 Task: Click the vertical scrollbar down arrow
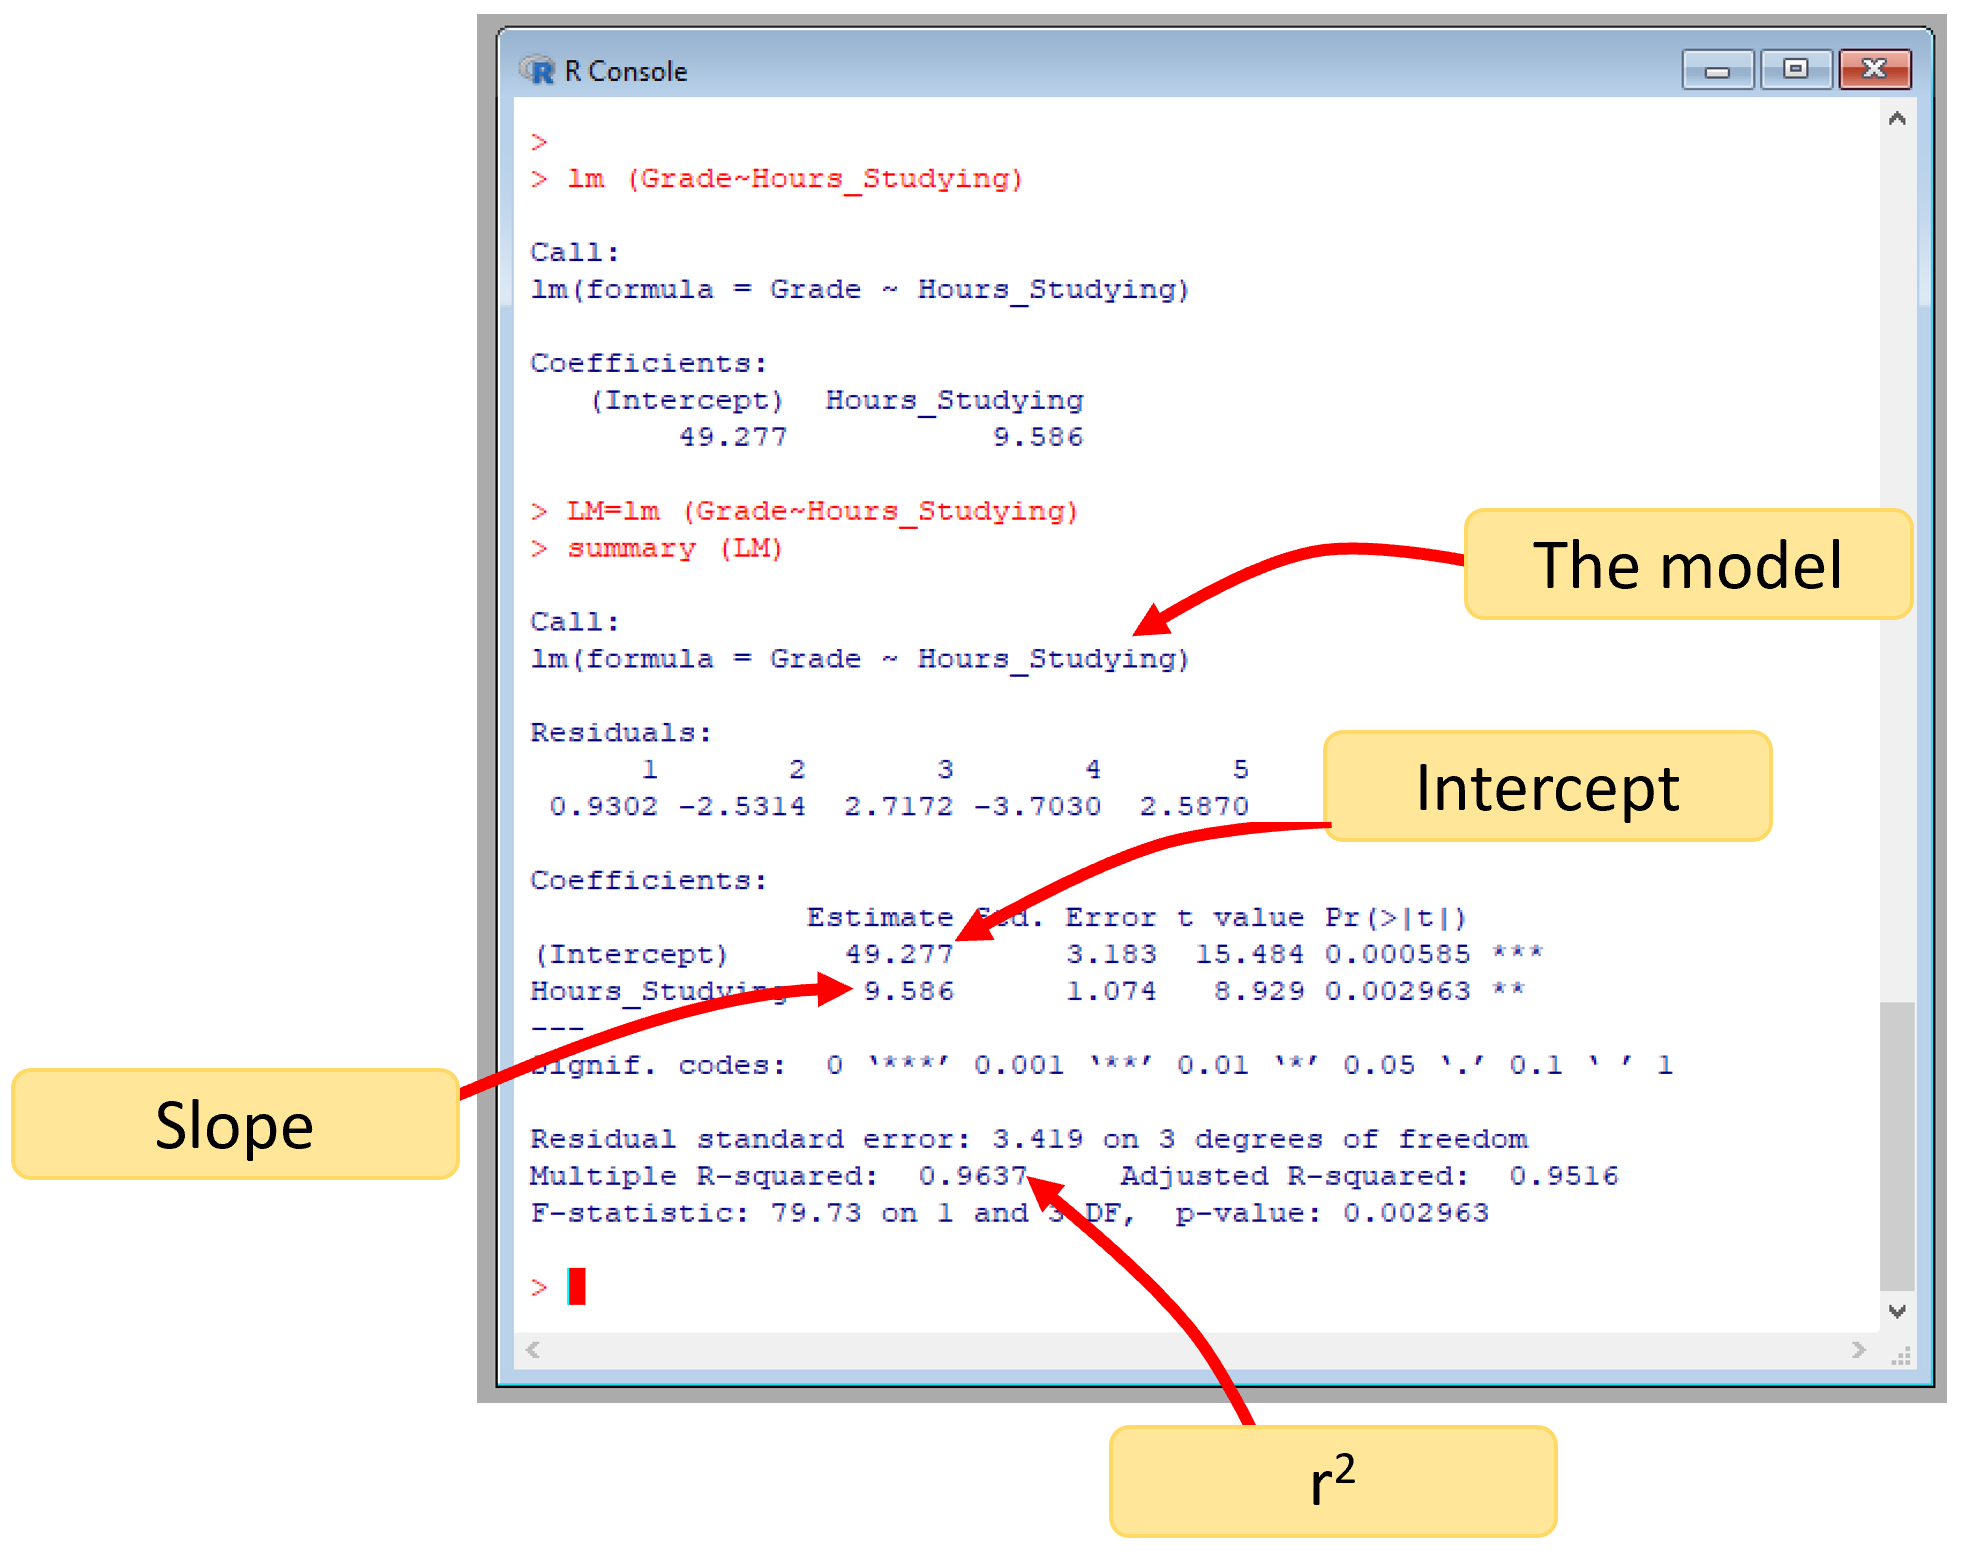[1897, 1310]
